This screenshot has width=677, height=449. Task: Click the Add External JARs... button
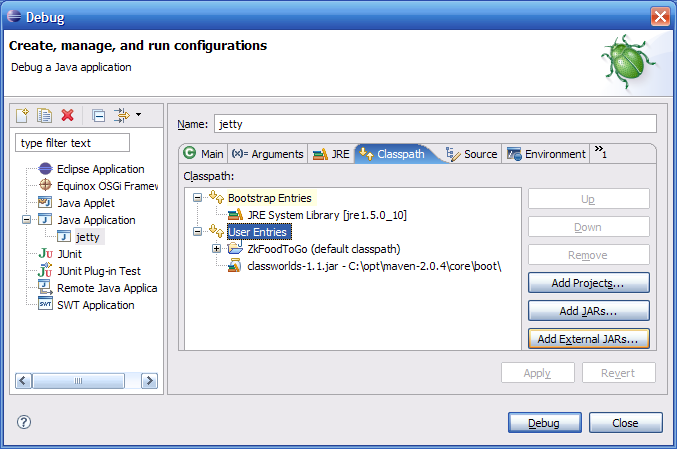click(x=588, y=339)
